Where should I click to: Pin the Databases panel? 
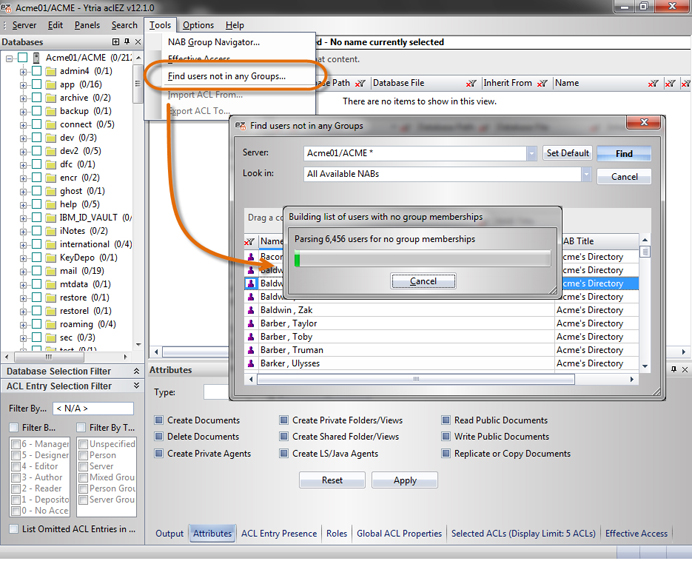[127, 41]
